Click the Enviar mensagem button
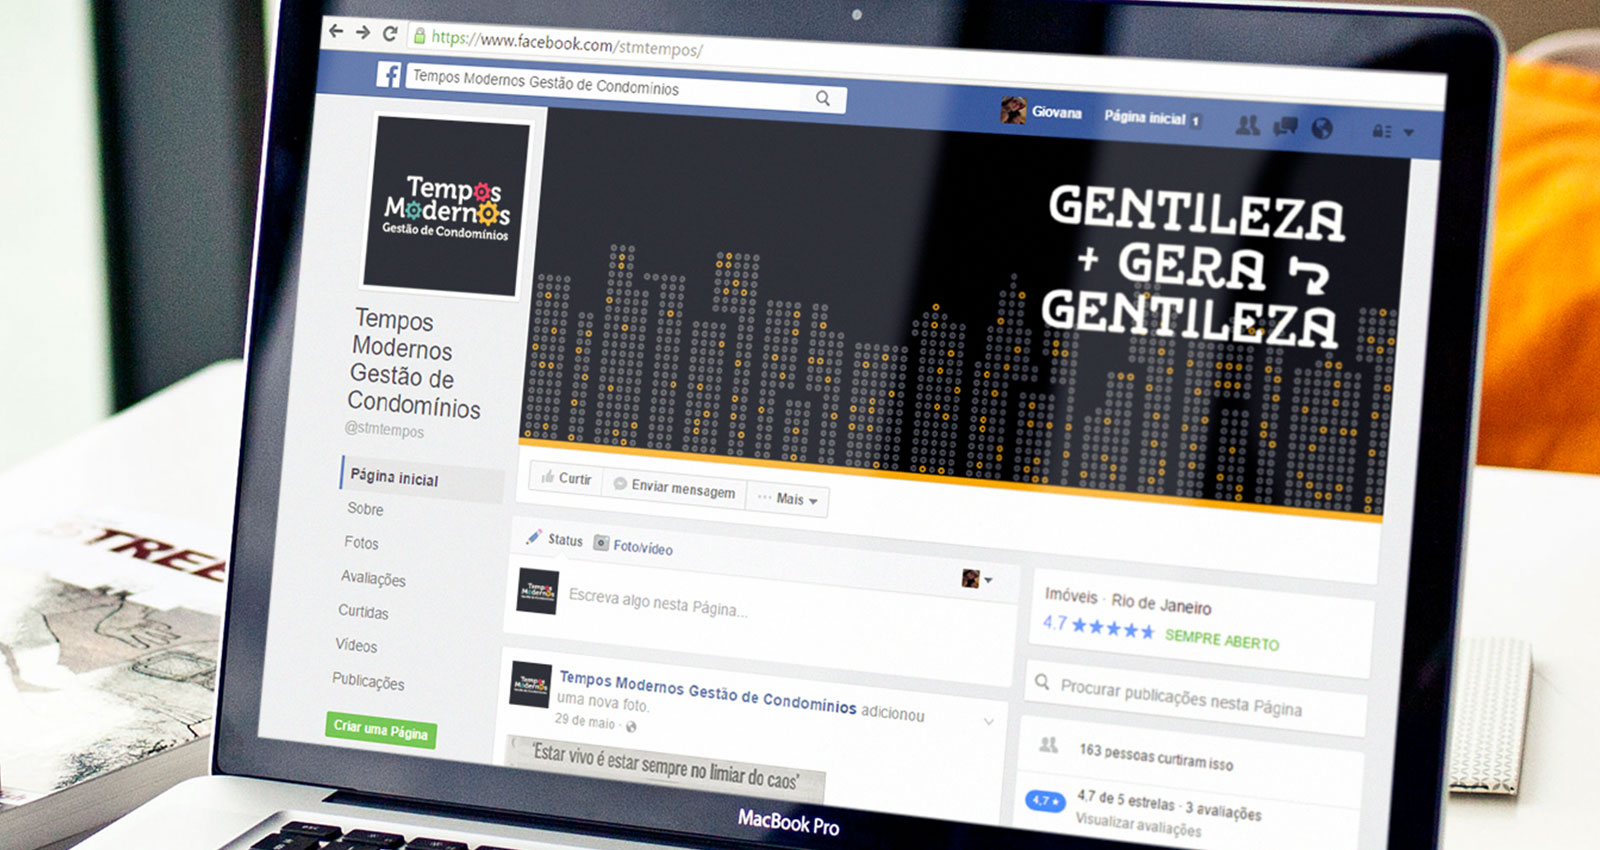Image resolution: width=1600 pixels, height=850 pixels. click(674, 487)
